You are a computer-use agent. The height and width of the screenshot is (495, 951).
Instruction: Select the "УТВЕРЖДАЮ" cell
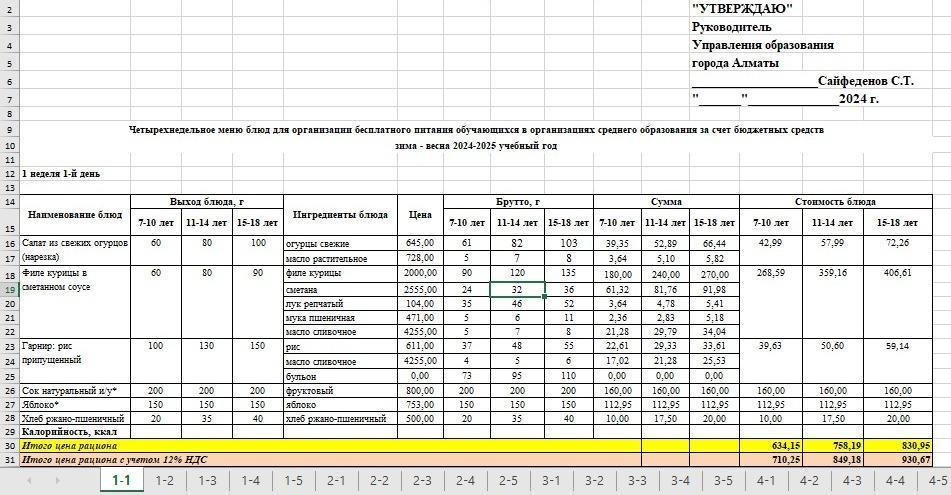pos(742,9)
